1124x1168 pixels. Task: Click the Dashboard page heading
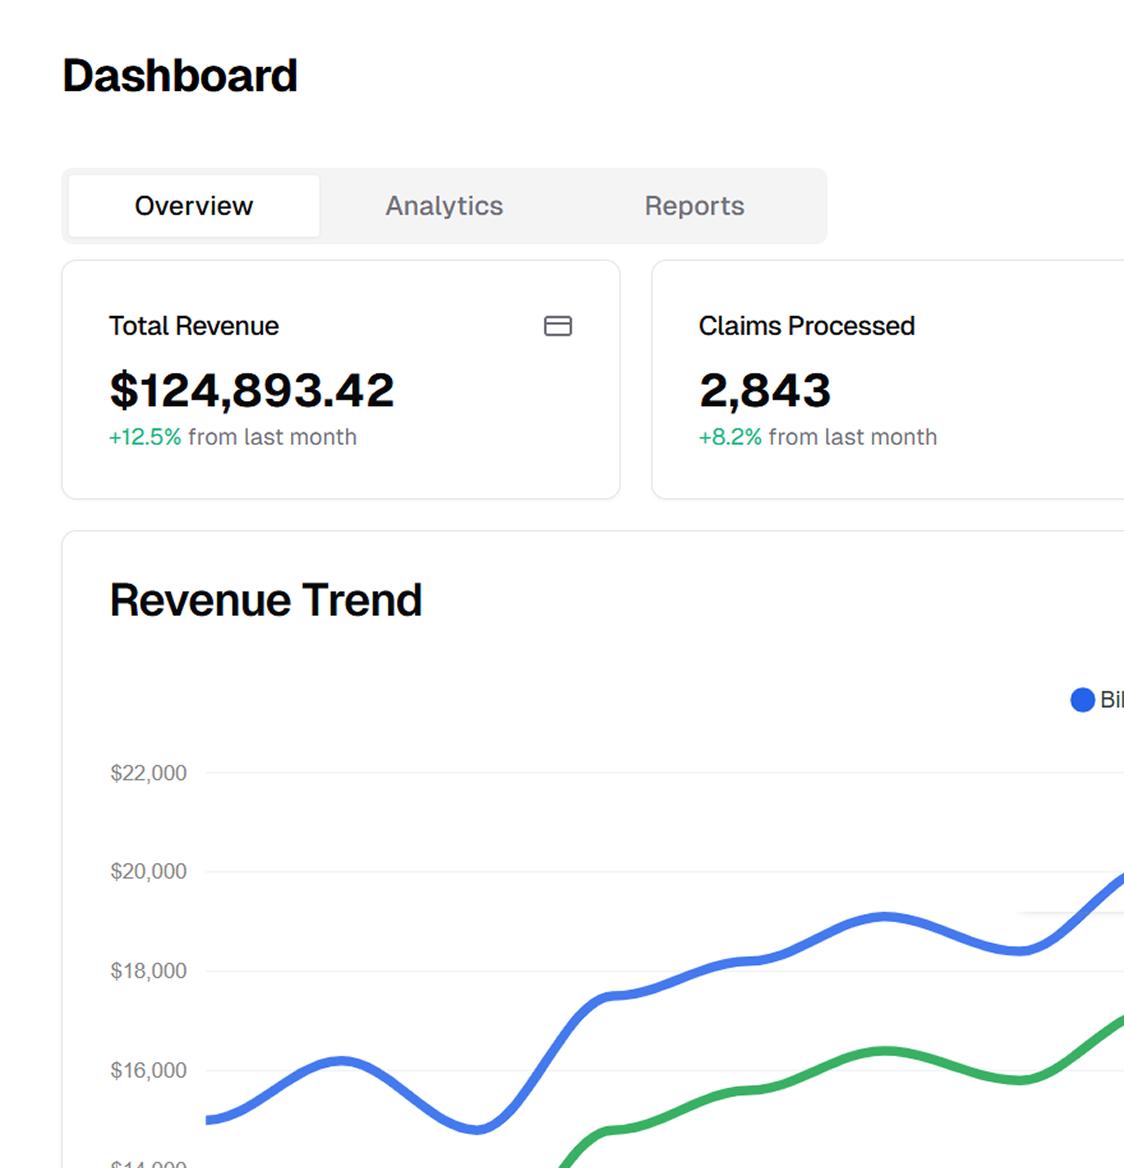(180, 76)
